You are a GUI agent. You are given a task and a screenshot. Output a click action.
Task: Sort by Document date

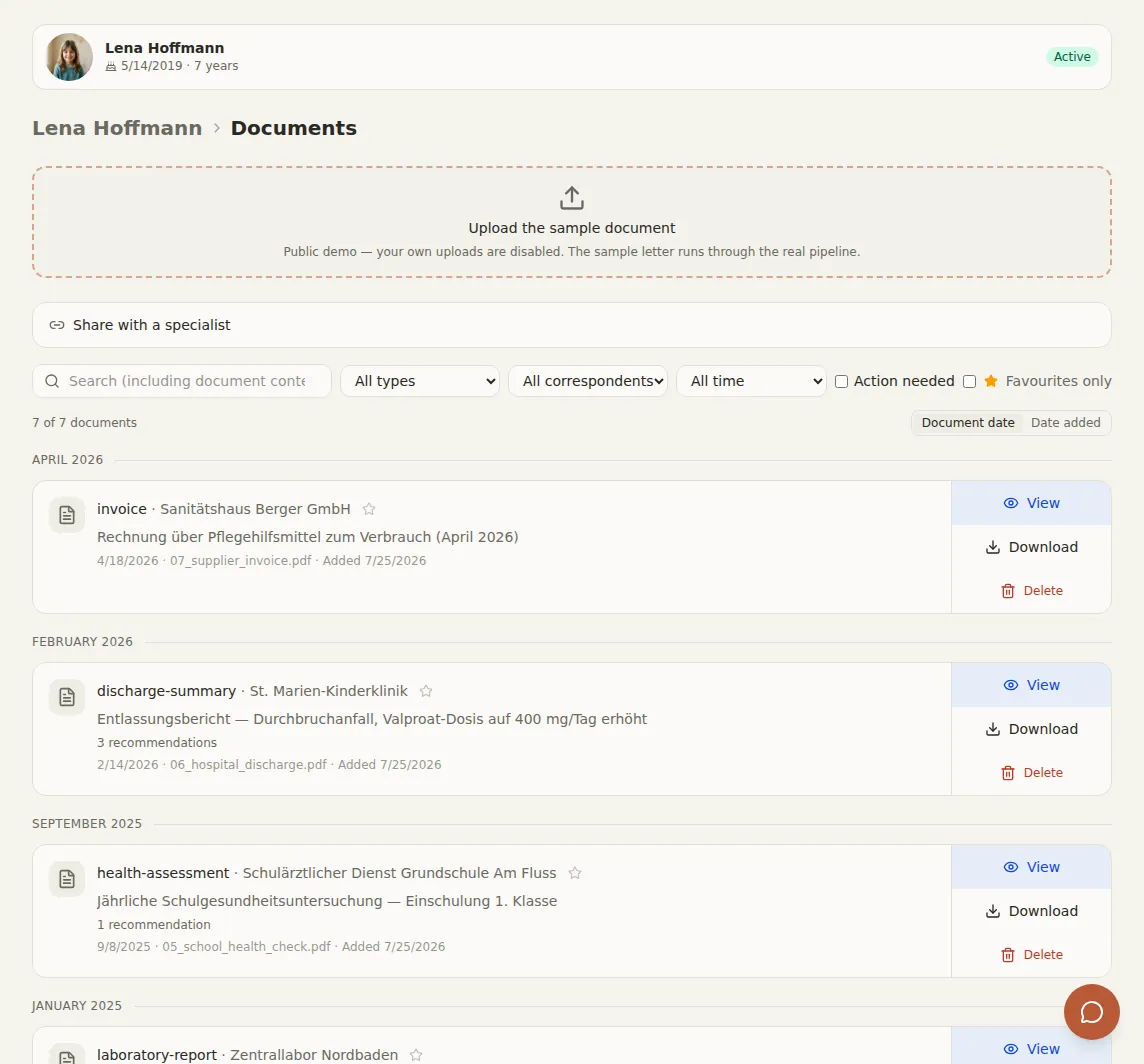(967, 423)
